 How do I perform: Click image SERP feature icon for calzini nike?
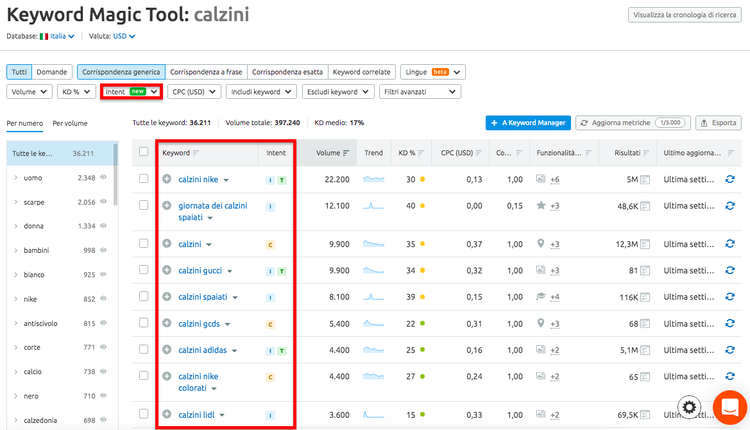[540, 179]
